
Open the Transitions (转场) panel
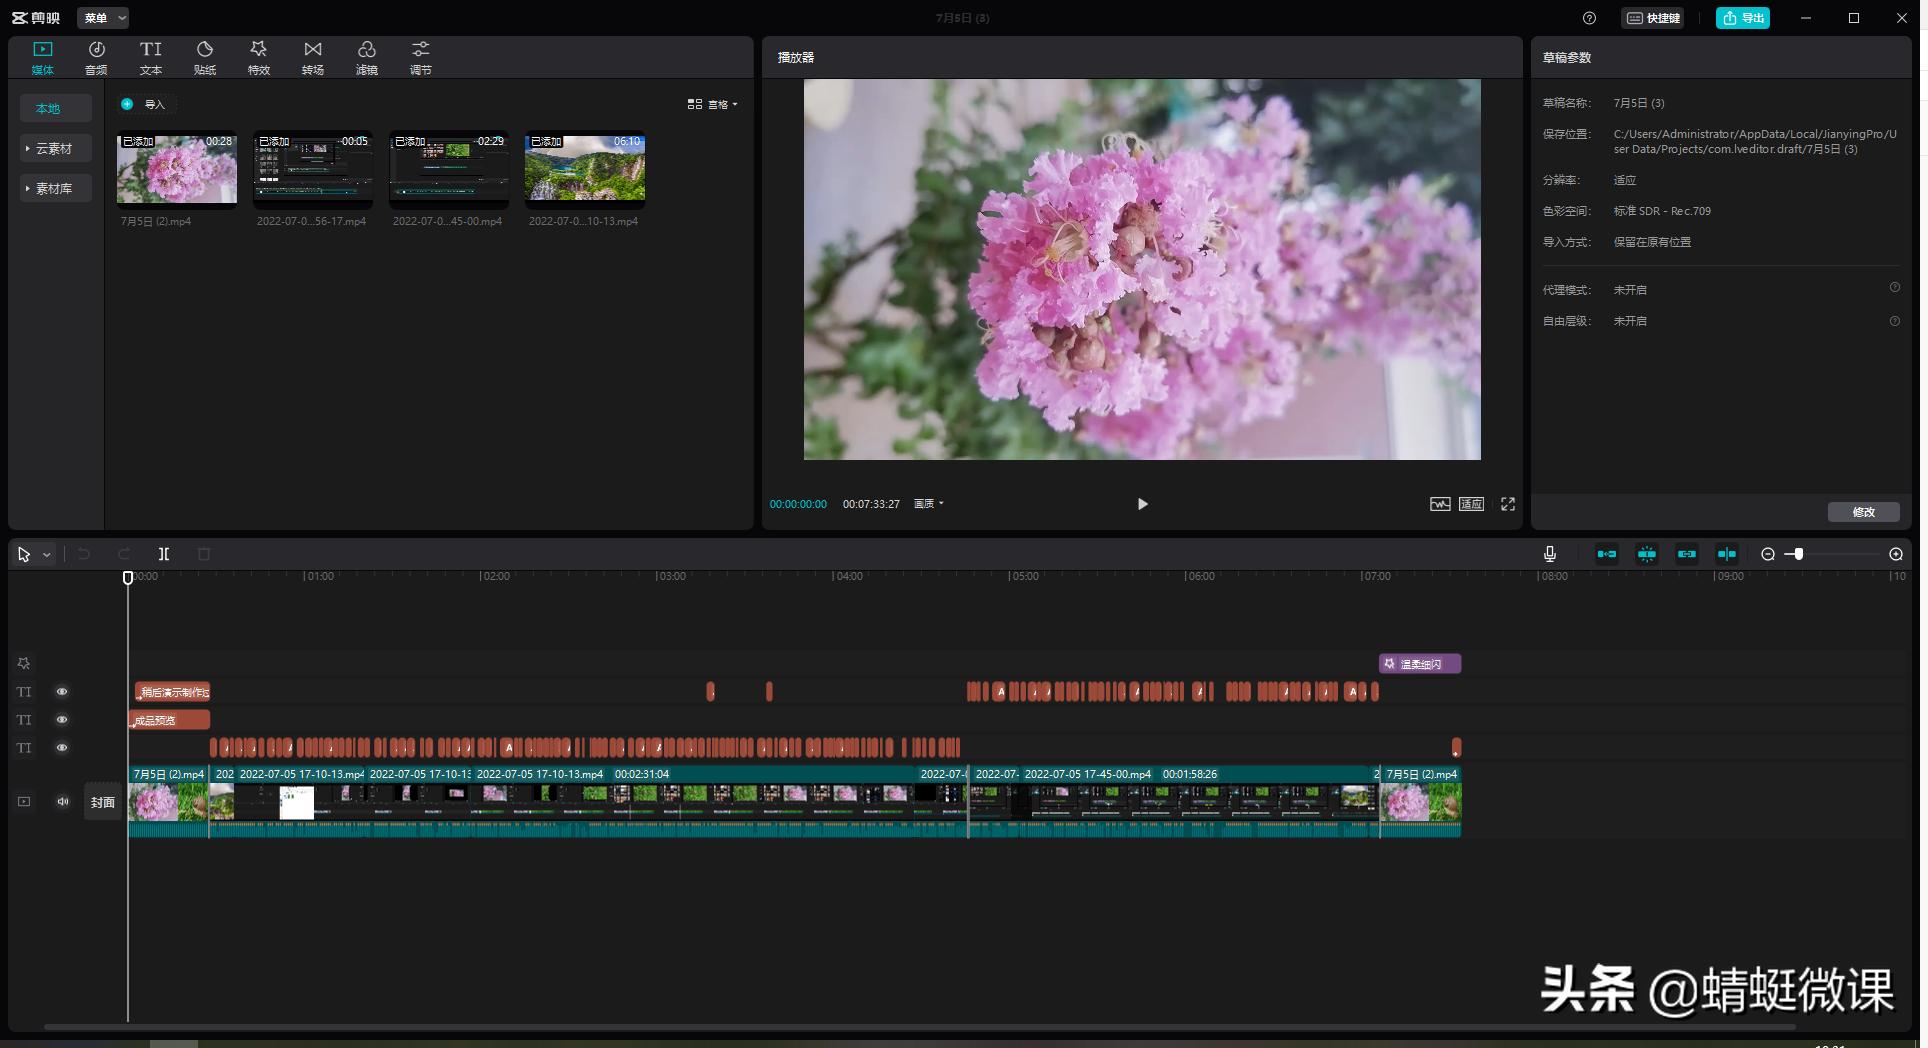tap(313, 57)
